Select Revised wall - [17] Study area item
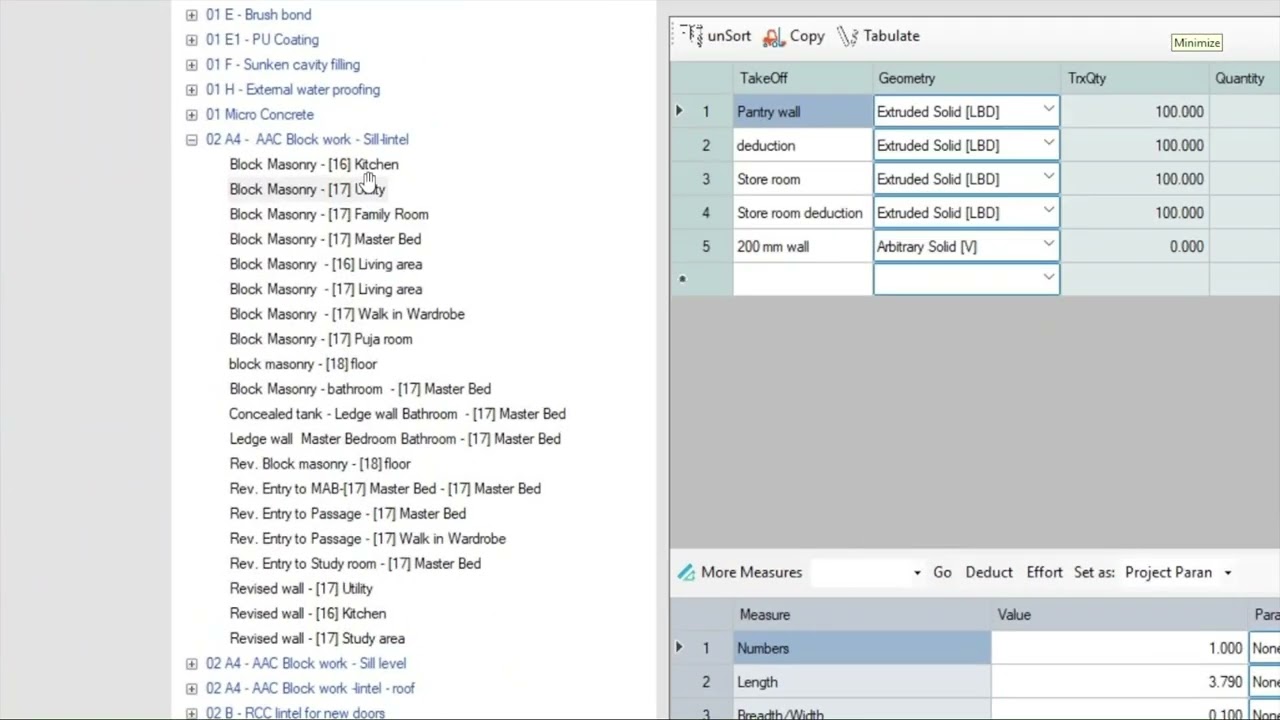The height and width of the screenshot is (720, 1280). point(317,639)
